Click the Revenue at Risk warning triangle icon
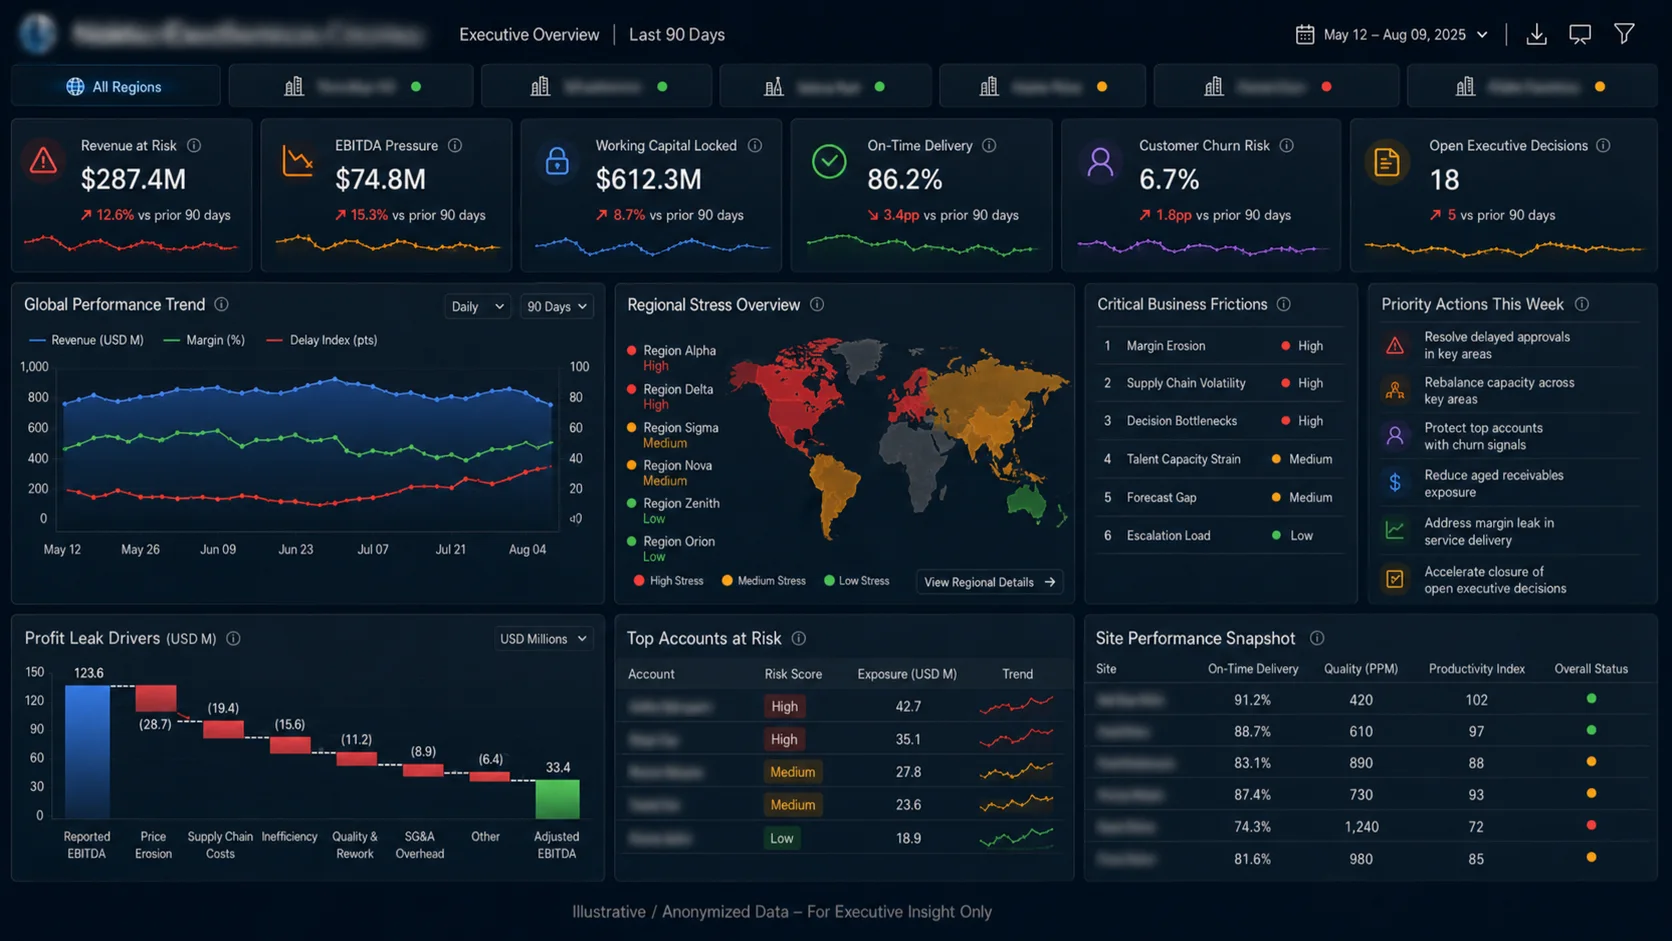The image size is (1672, 941). 43,161
